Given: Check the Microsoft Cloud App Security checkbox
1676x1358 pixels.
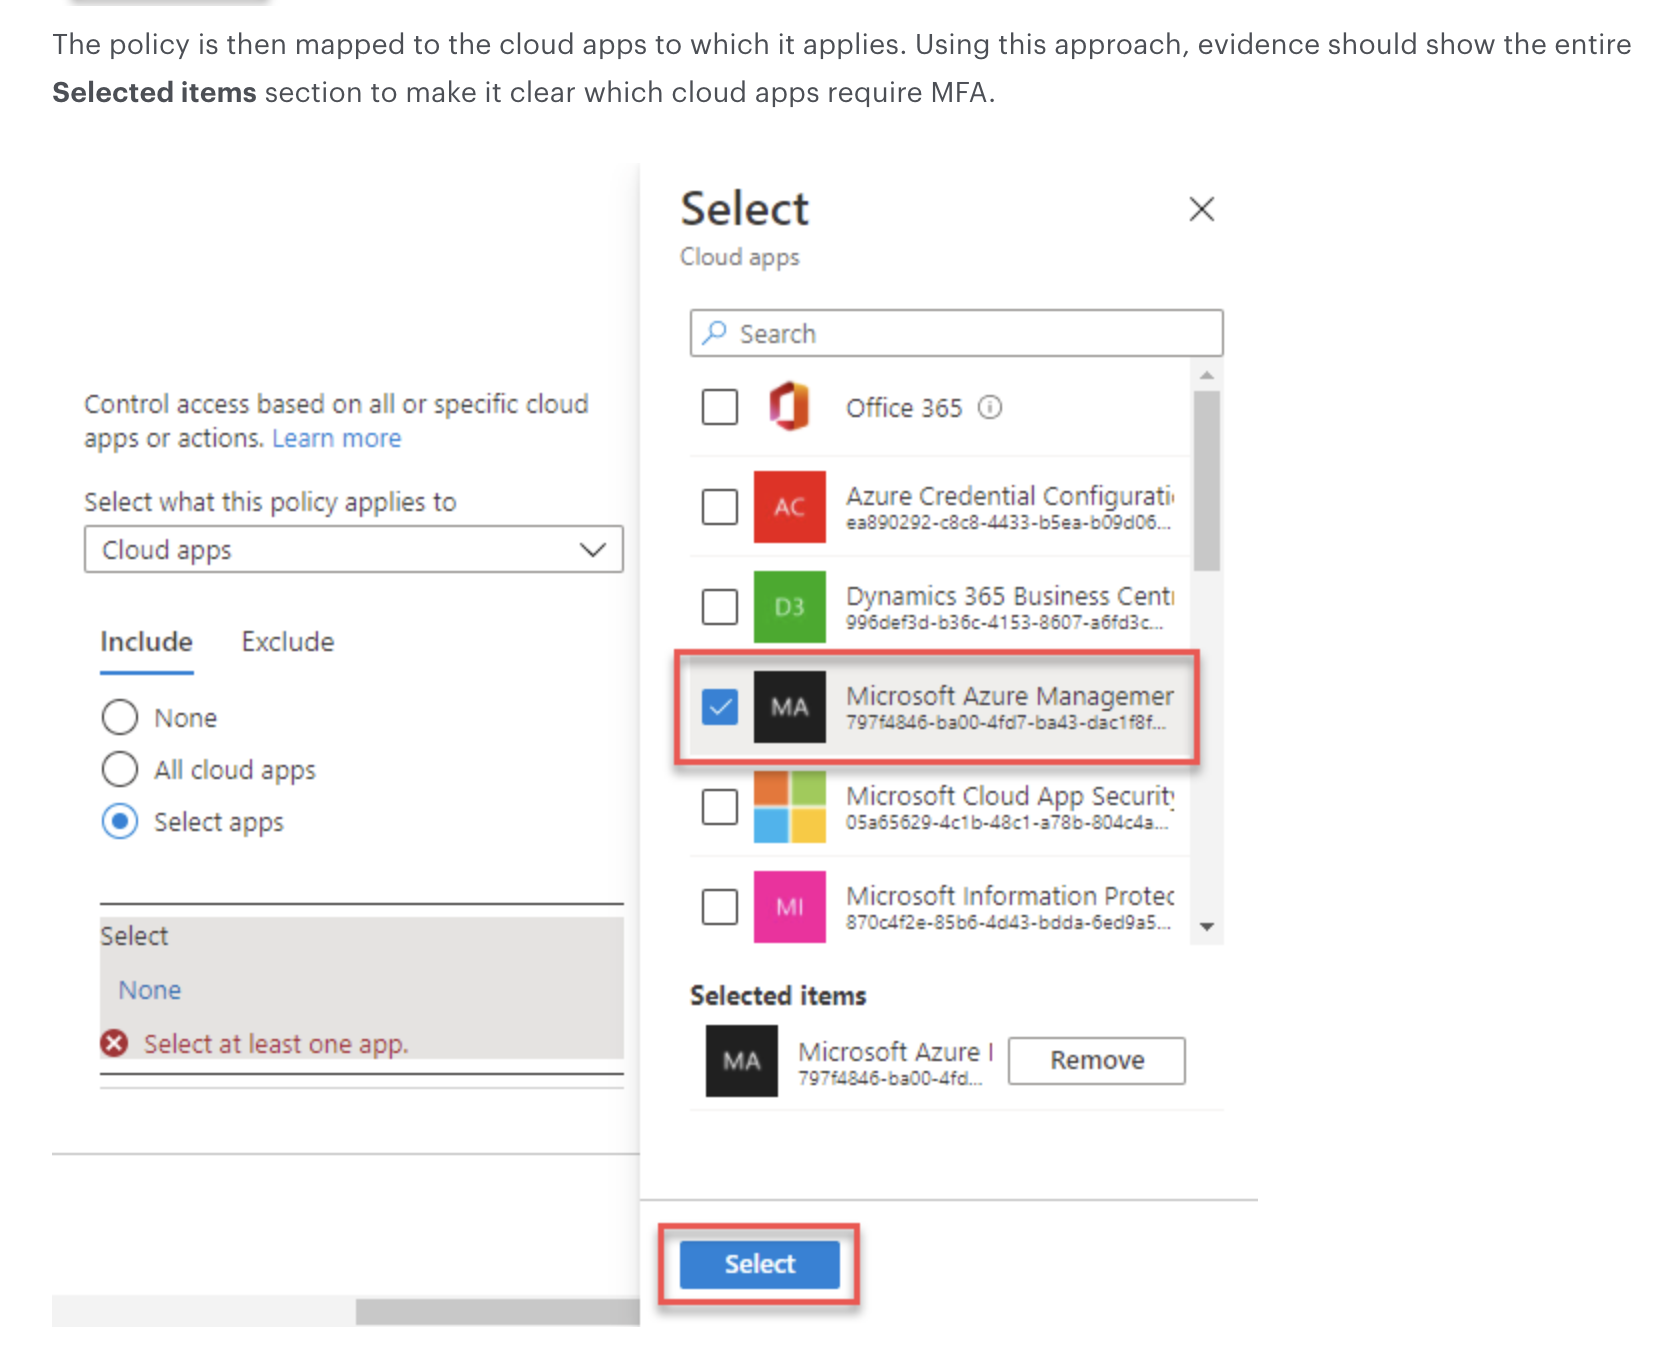Looking at the screenshot, I should (x=720, y=807).
